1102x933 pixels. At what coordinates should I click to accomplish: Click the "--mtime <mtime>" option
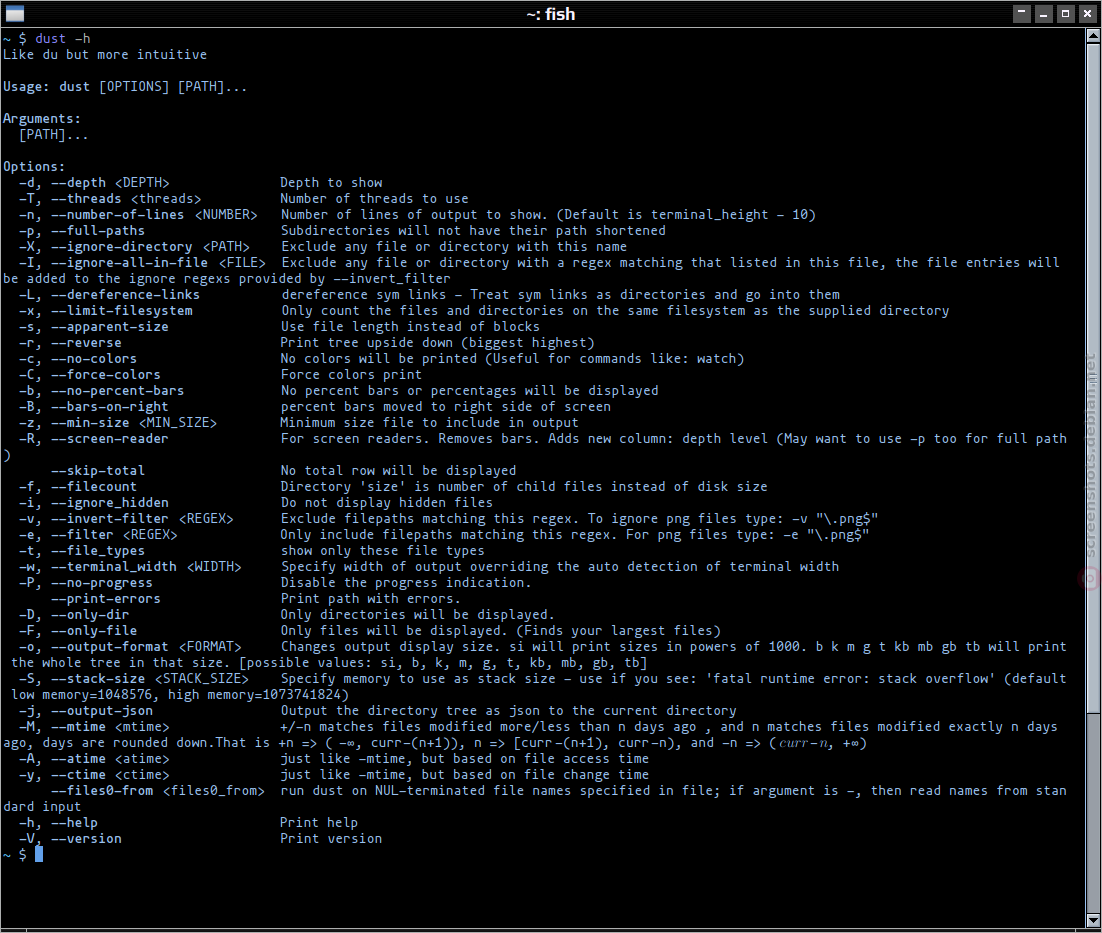[x=110, y=727]
